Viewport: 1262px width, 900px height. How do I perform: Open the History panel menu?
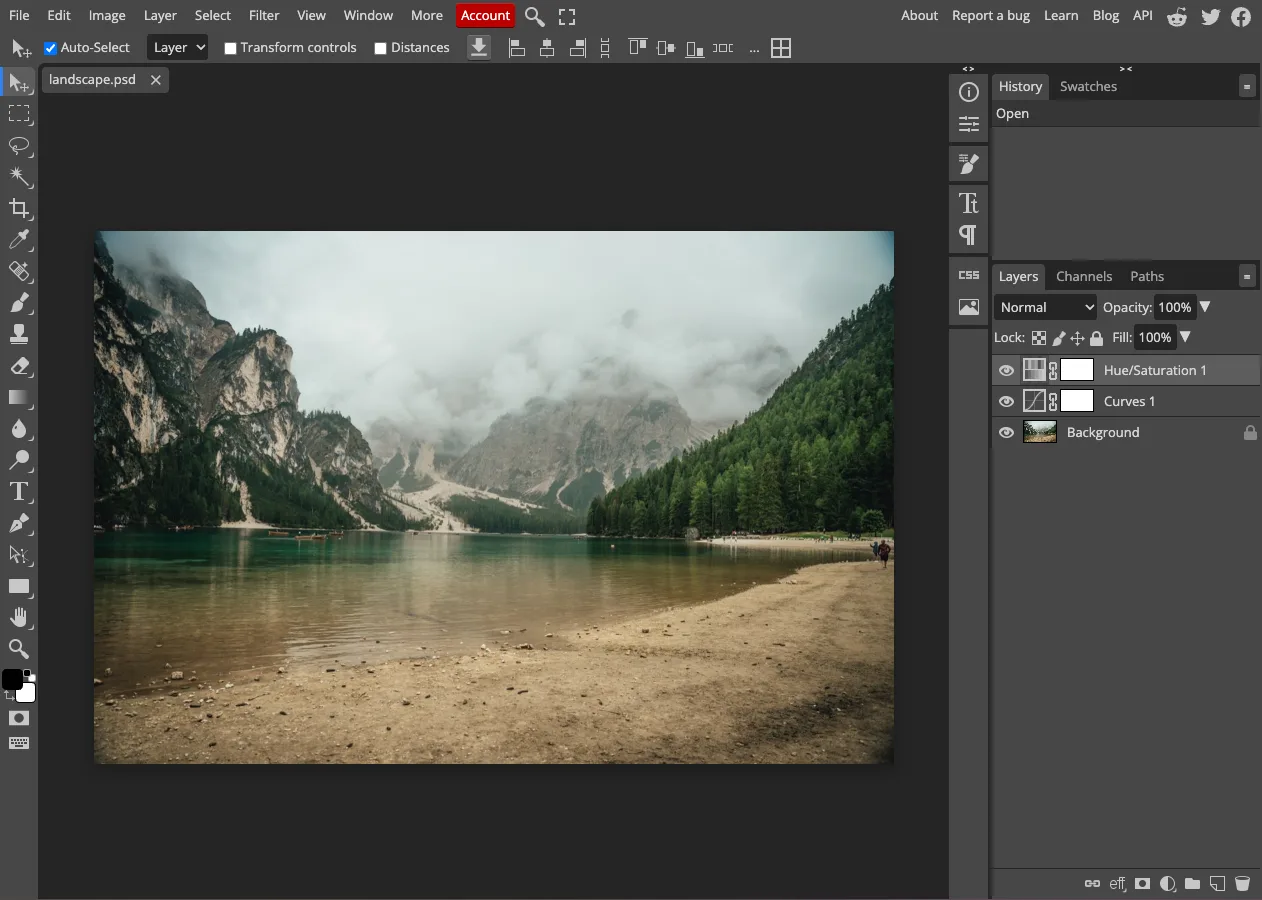1247,86
